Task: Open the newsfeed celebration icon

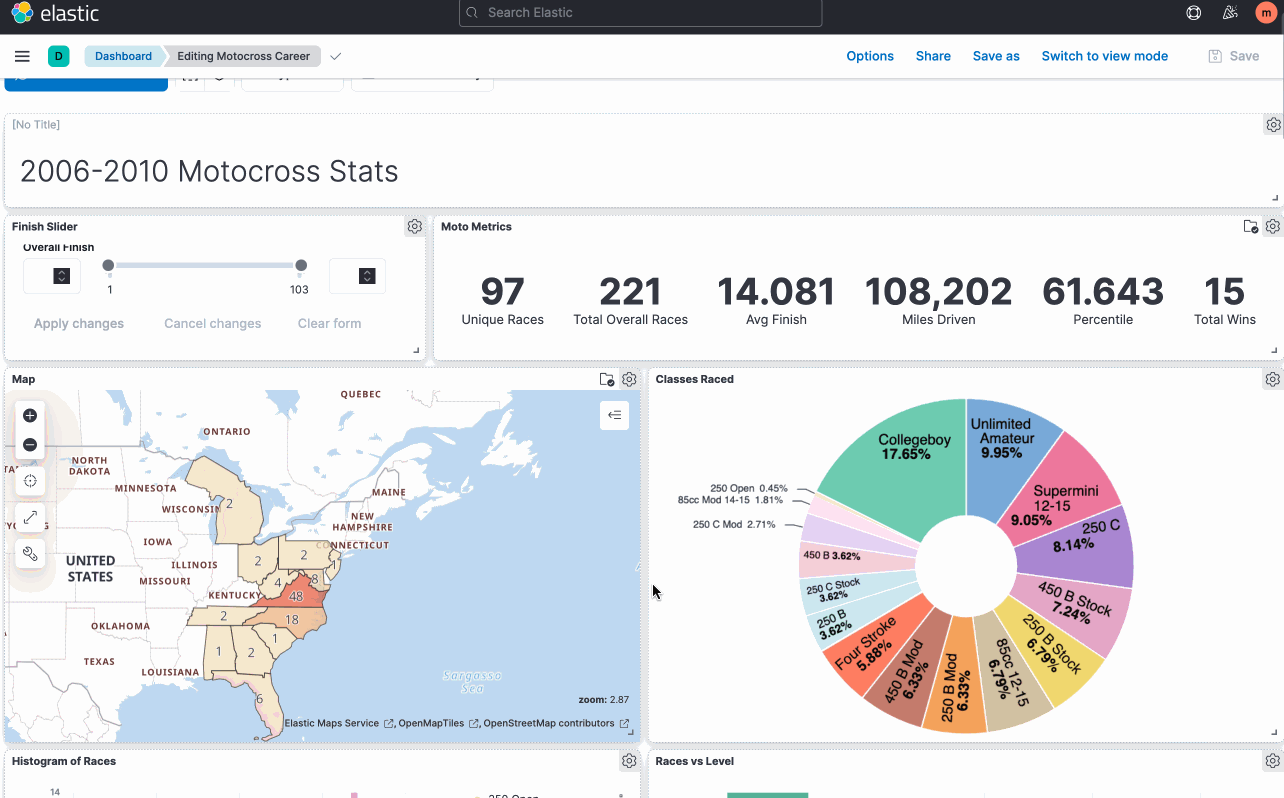Action: (1230, 13)
